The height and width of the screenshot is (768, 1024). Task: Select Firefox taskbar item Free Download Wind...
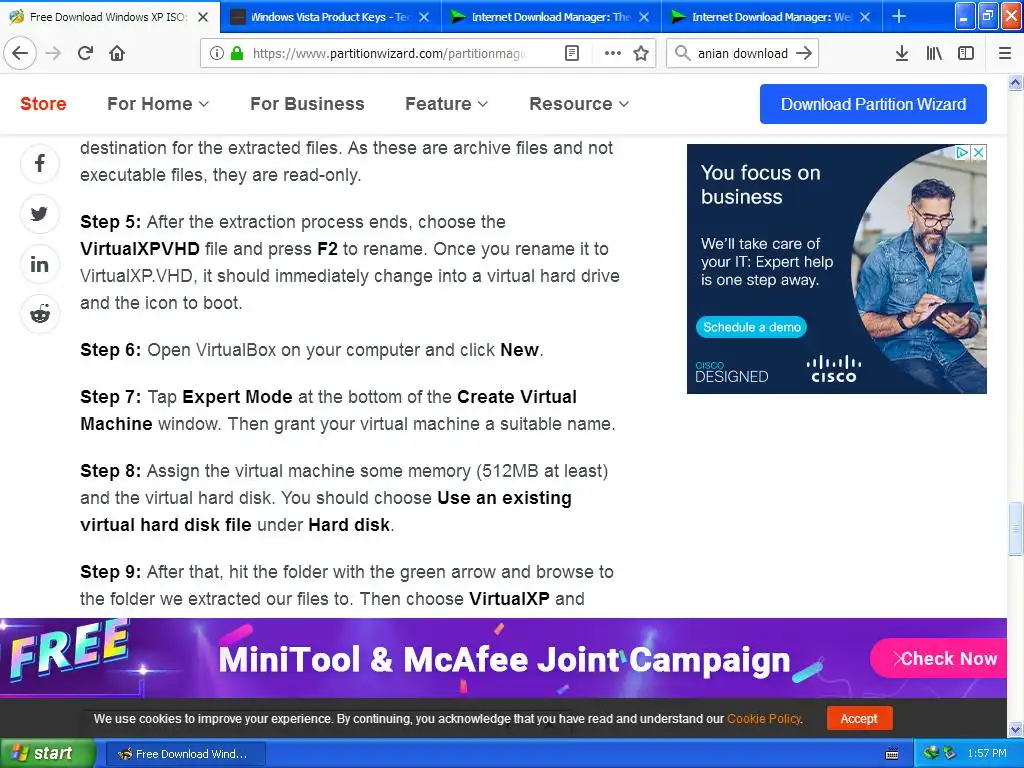click(x=185, y=754)
